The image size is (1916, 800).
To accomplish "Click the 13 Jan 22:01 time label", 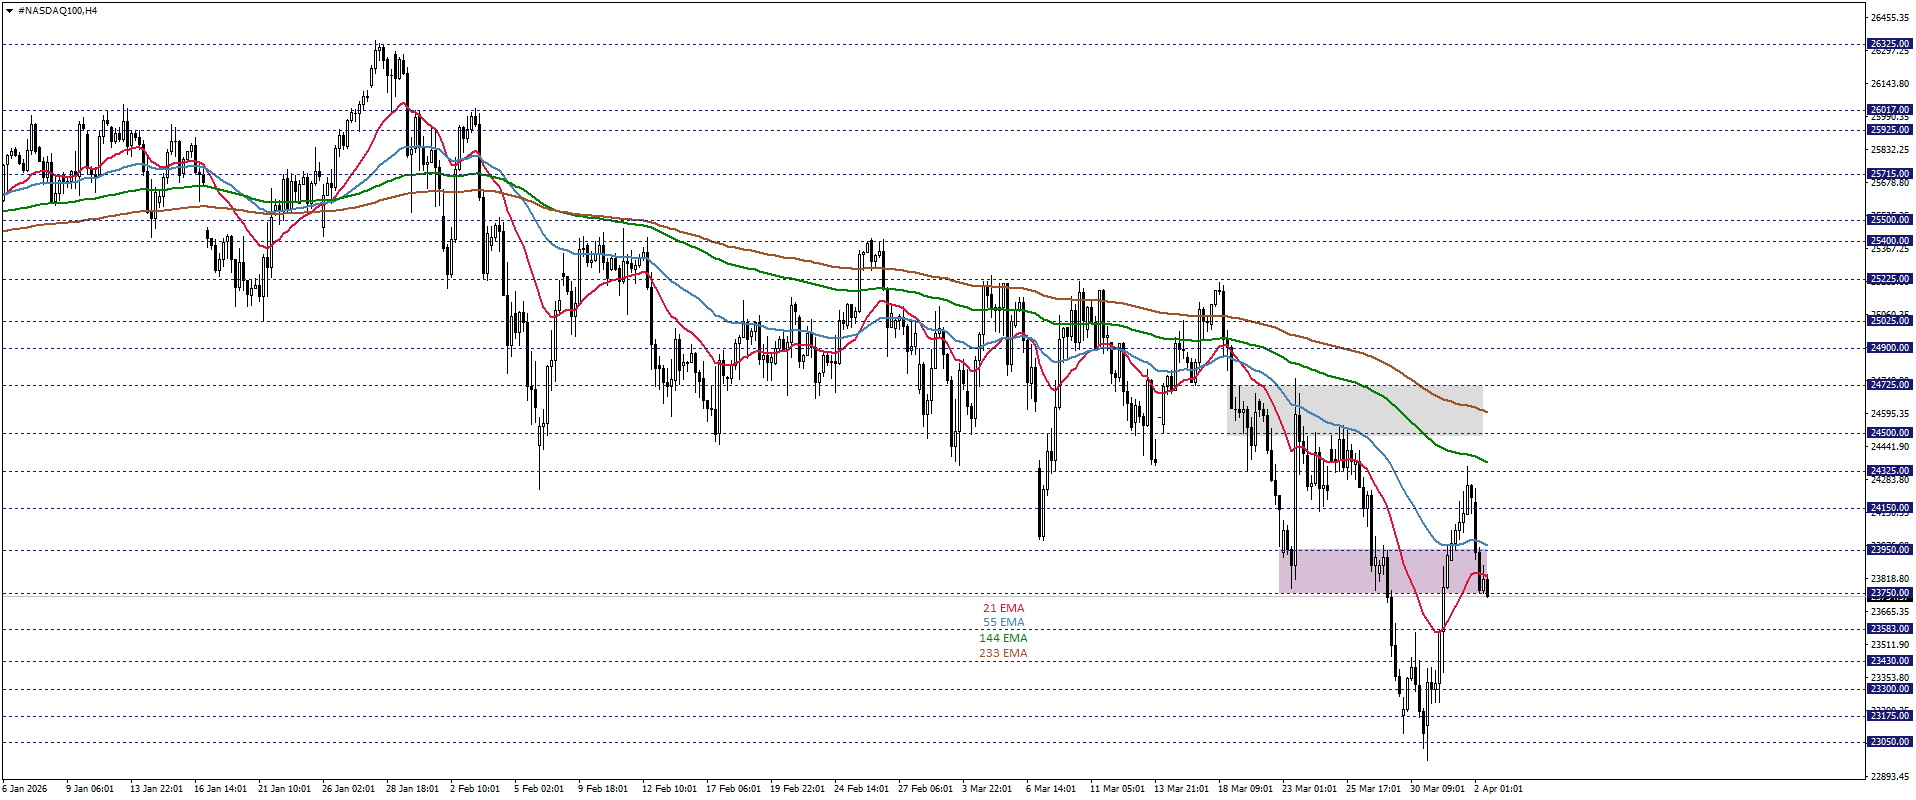I will [x=156, y=789].
